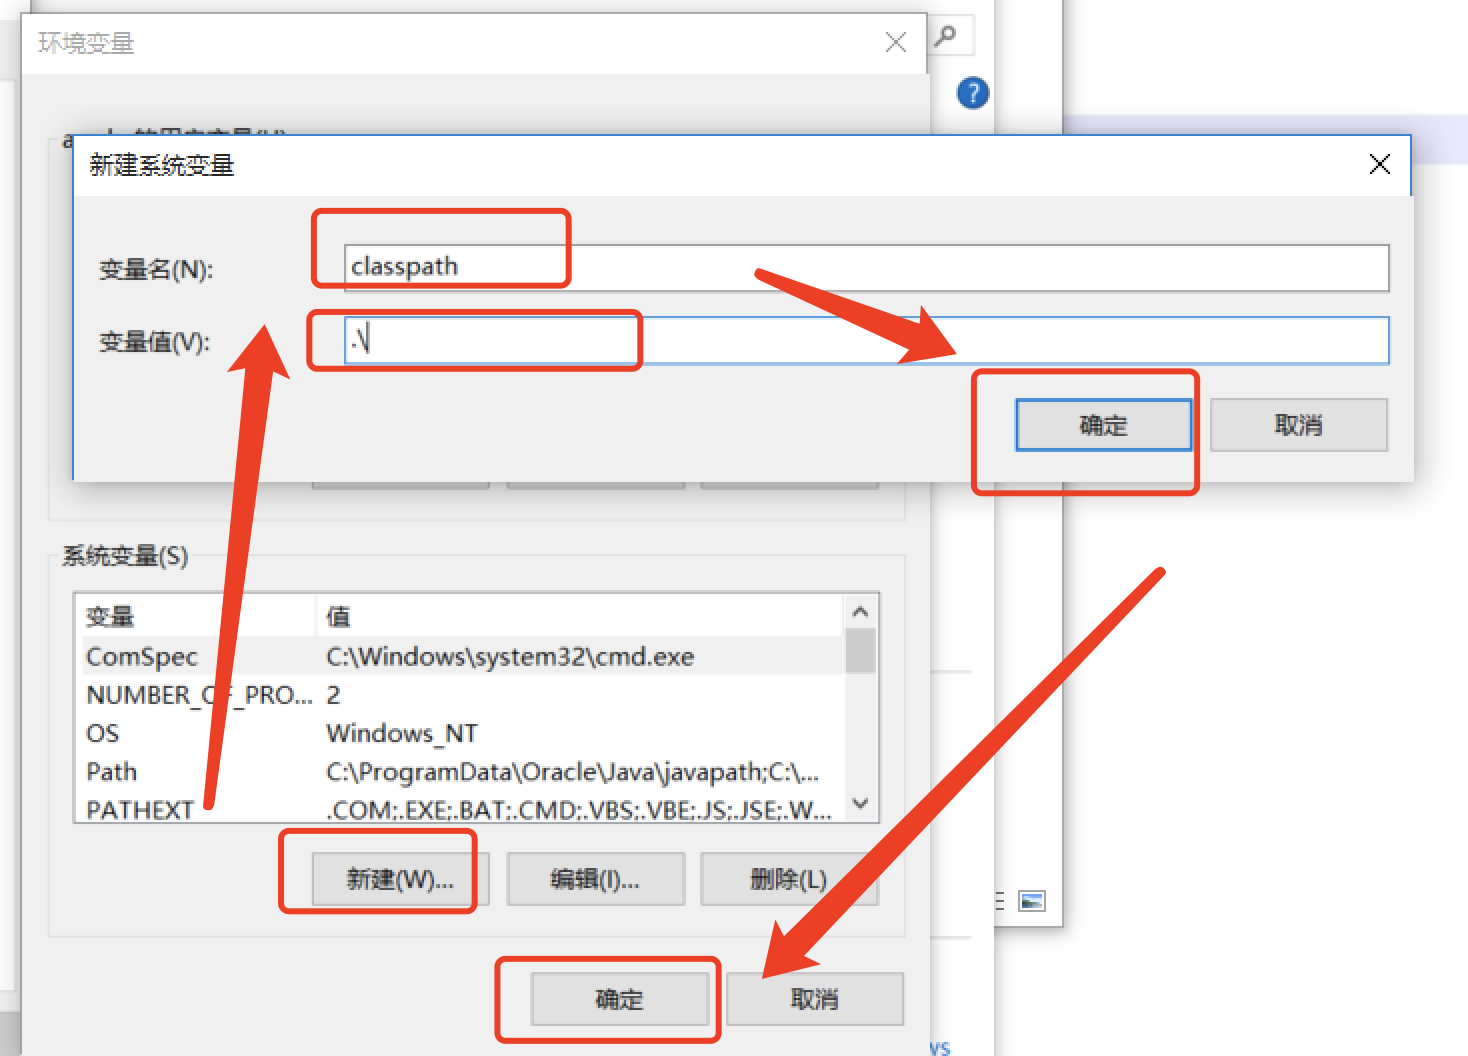Open the 编辑(I) edit dialog

[595, 878]
